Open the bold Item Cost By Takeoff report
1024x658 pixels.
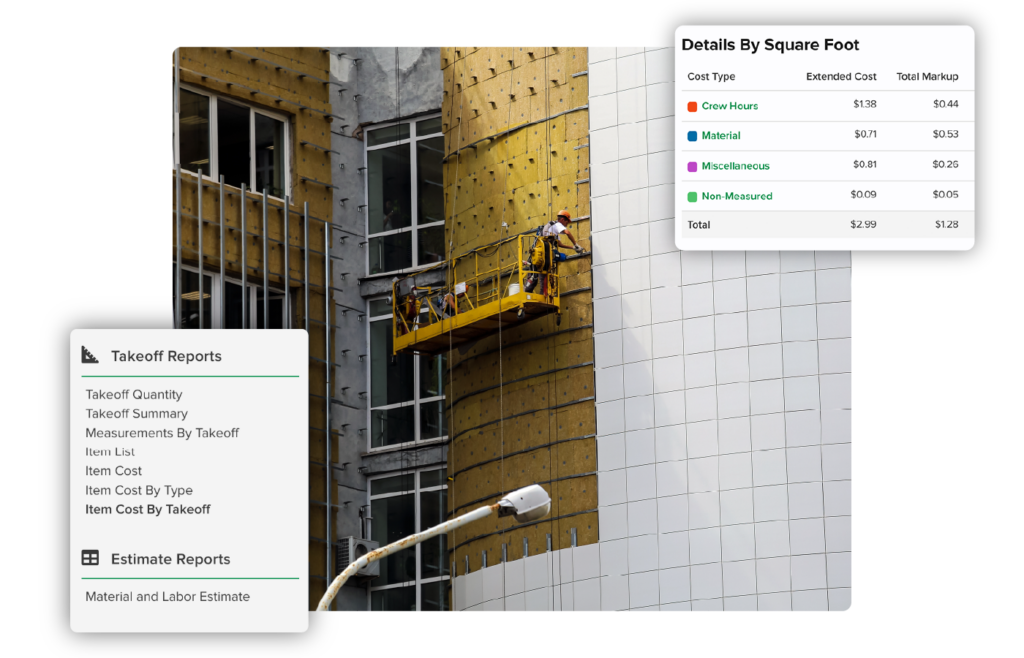point(148,509)
